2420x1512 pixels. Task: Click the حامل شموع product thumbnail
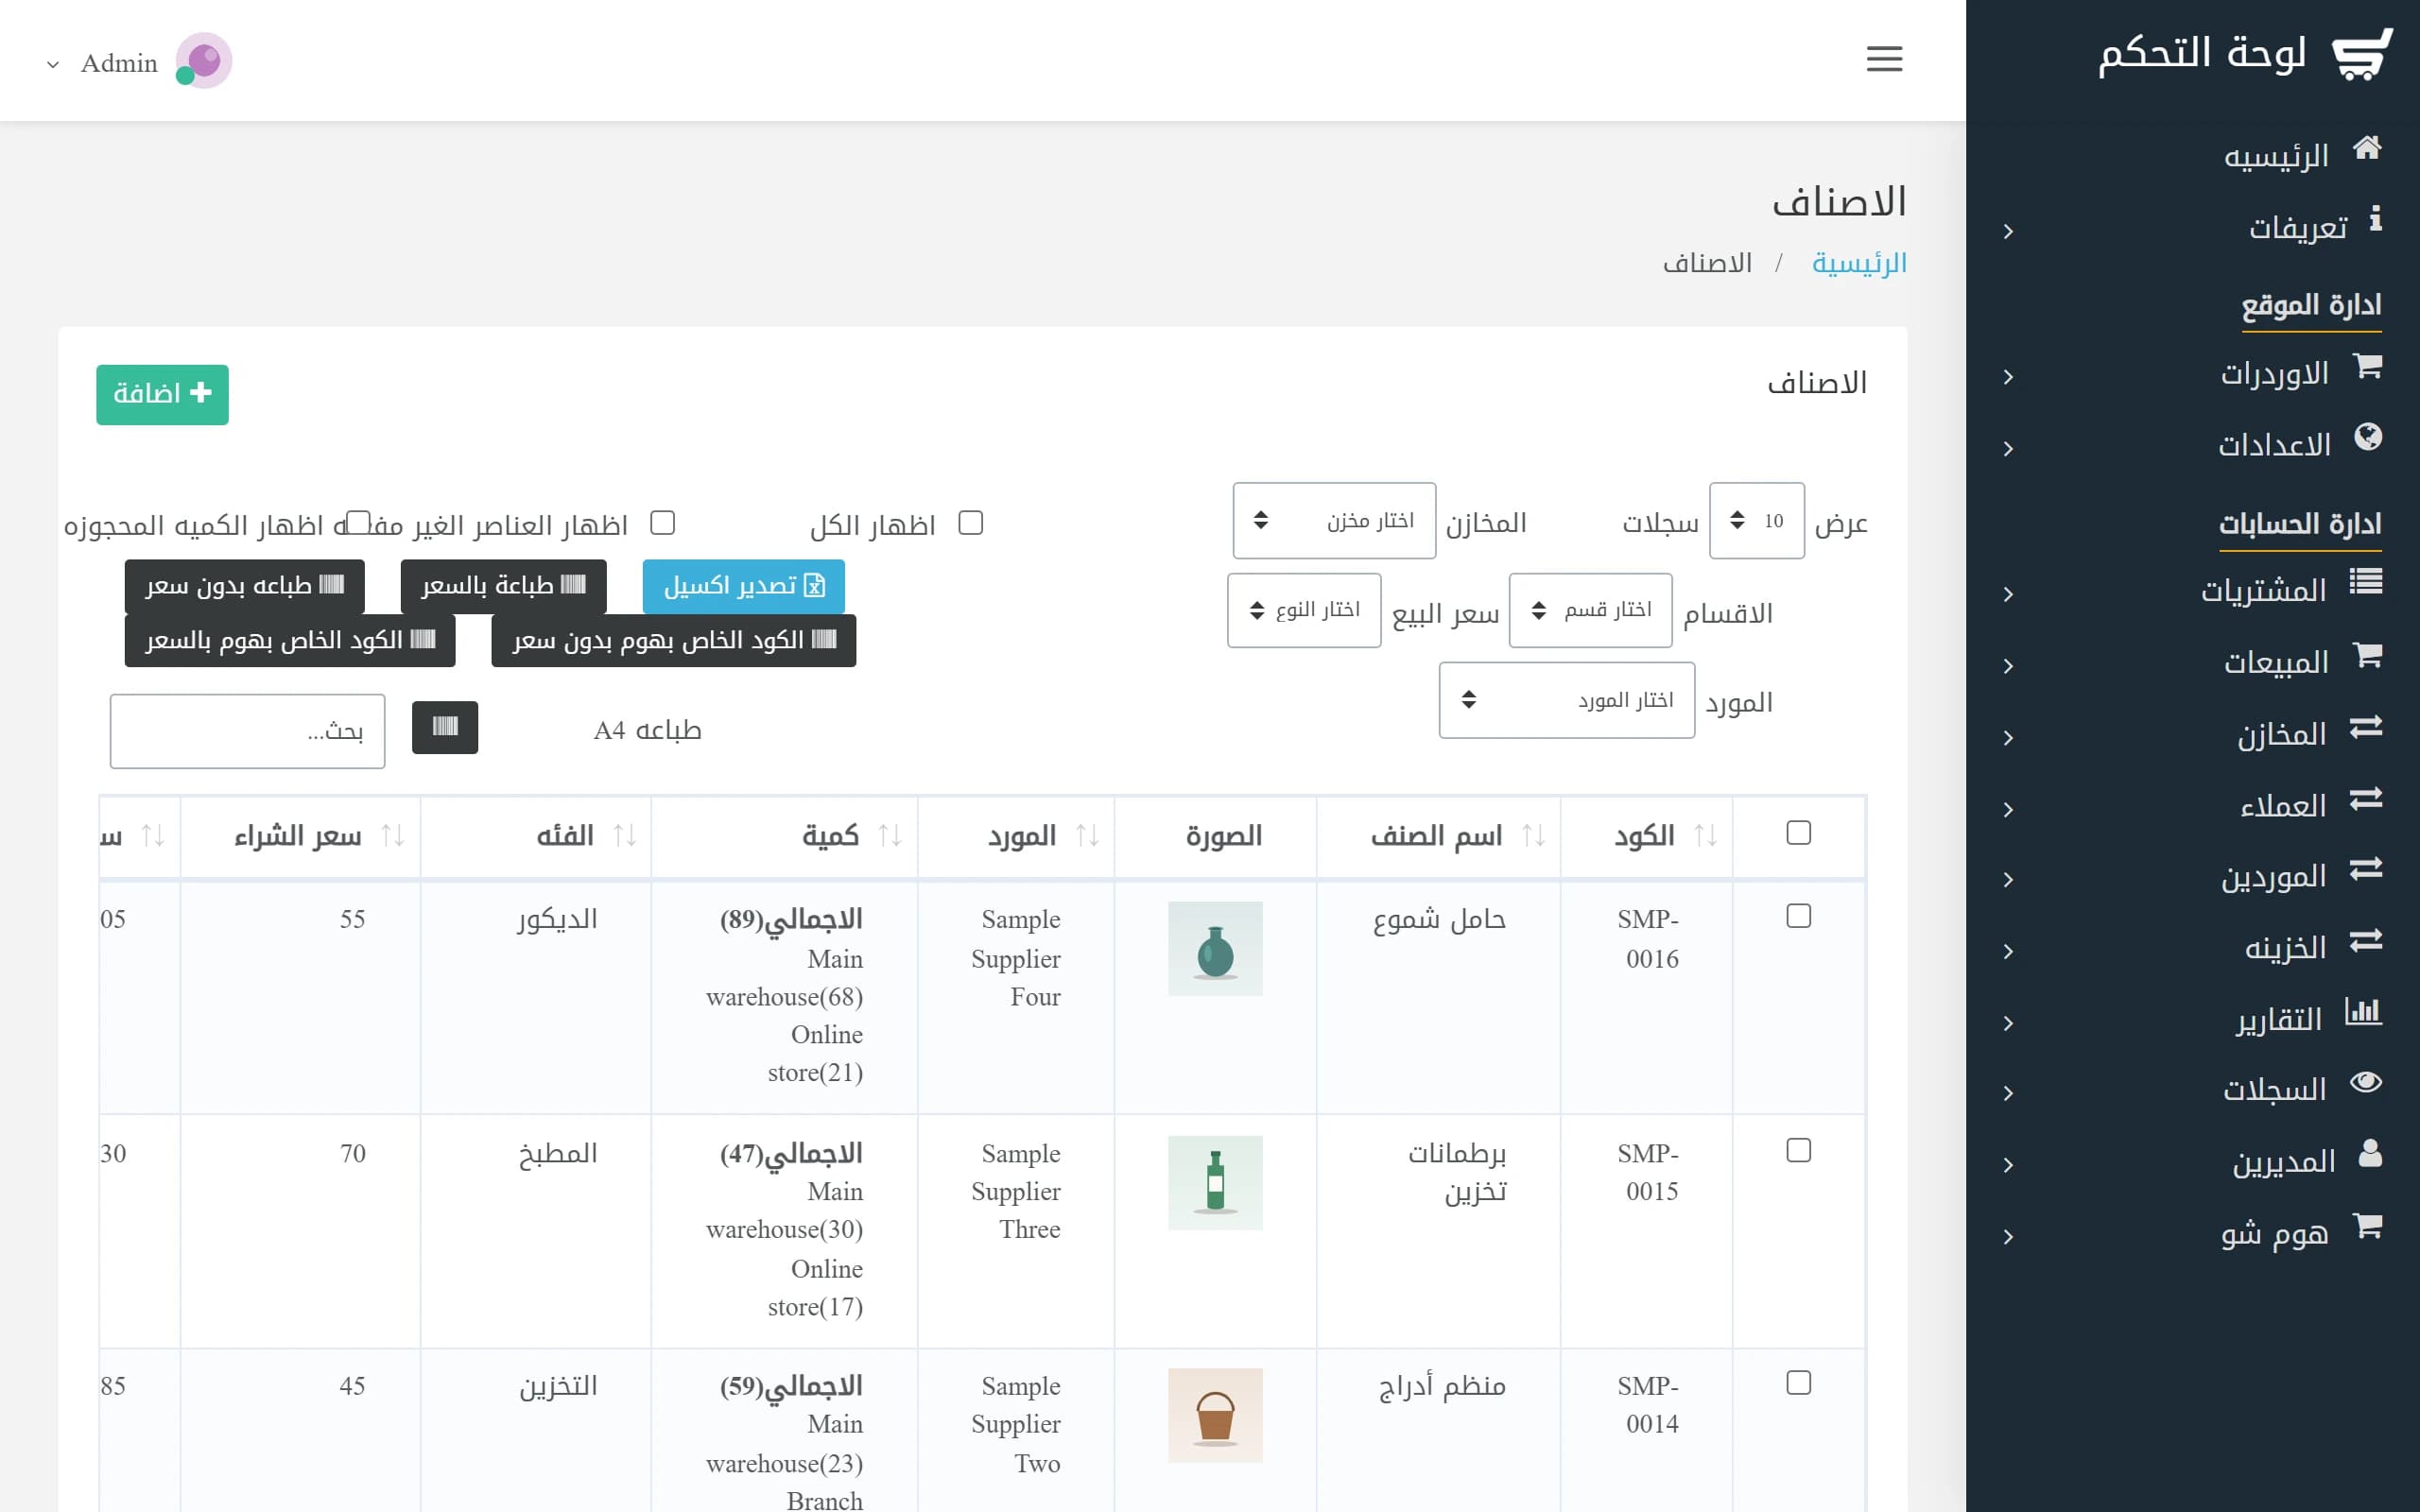click(1215, 948)
